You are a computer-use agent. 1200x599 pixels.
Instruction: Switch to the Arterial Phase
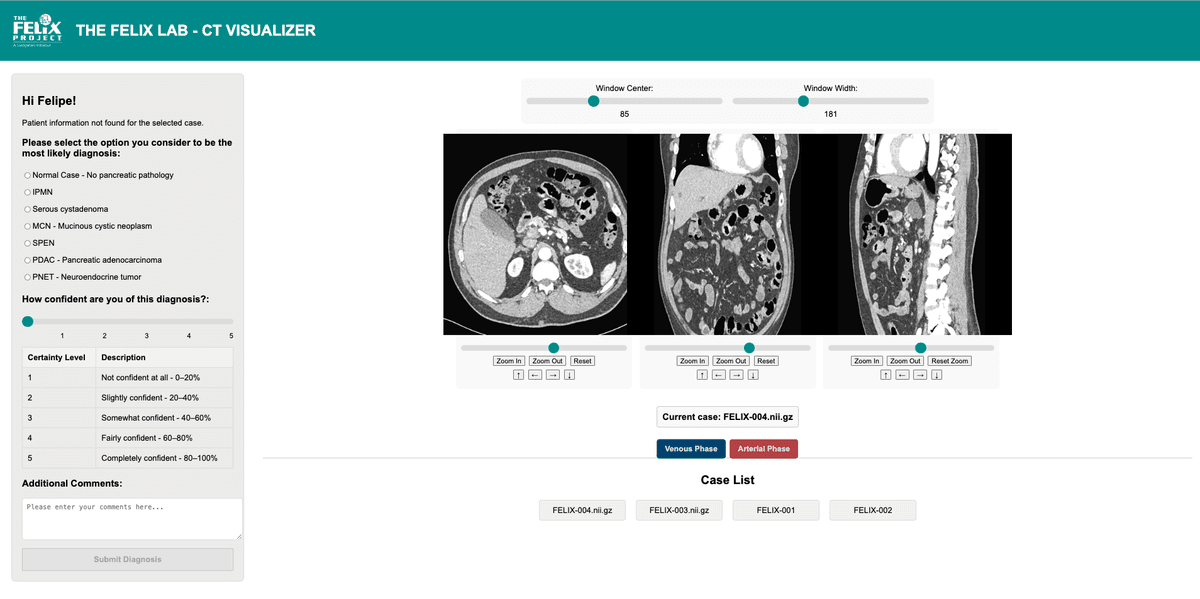[x=764, y=449]
